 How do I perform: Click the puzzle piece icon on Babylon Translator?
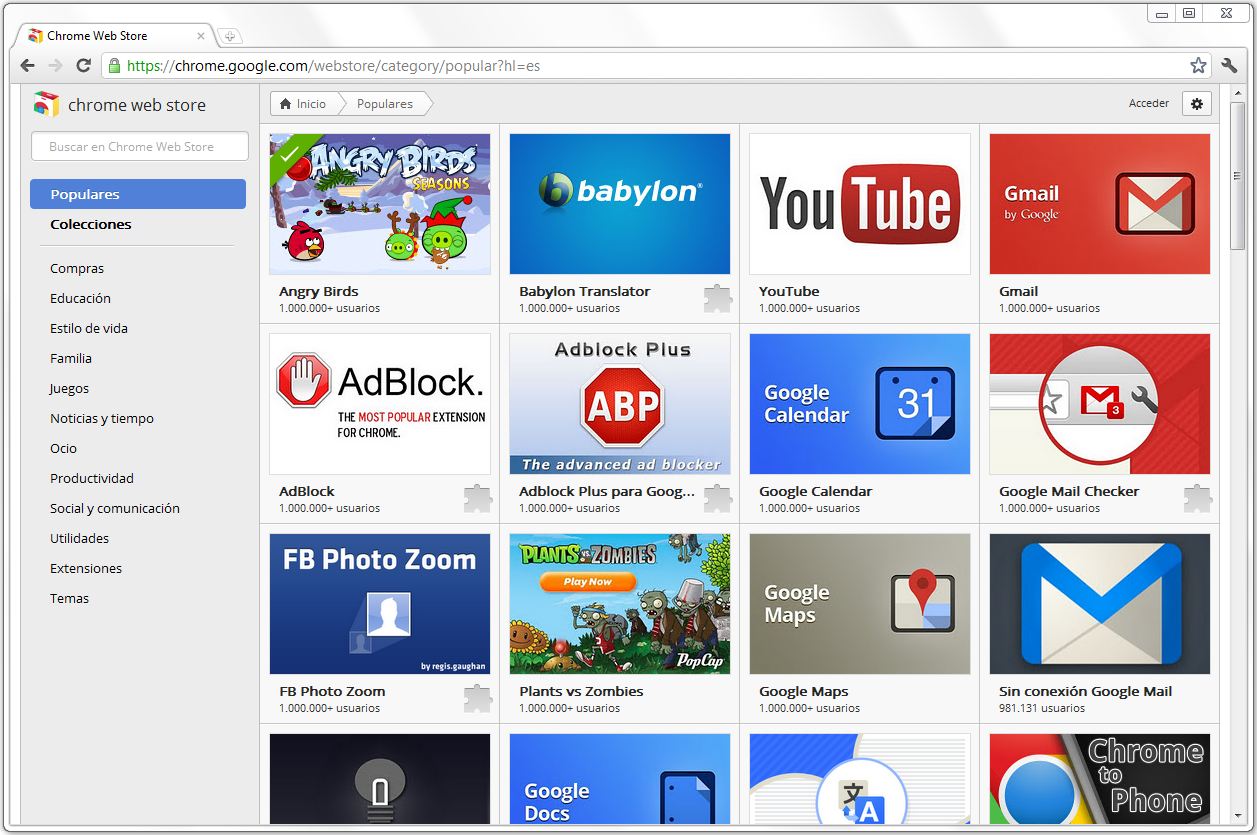tap(717, 298)
